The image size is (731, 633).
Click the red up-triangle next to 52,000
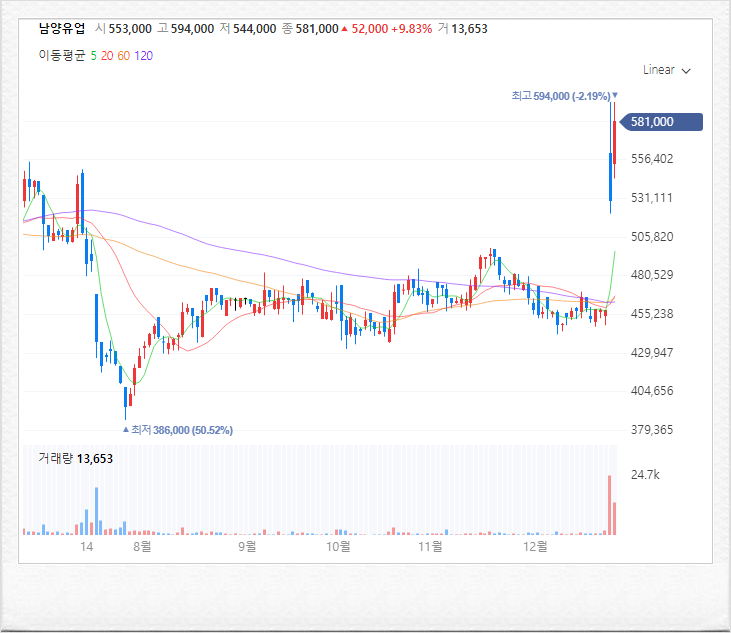pyautogui.click(x=345, y=29)
